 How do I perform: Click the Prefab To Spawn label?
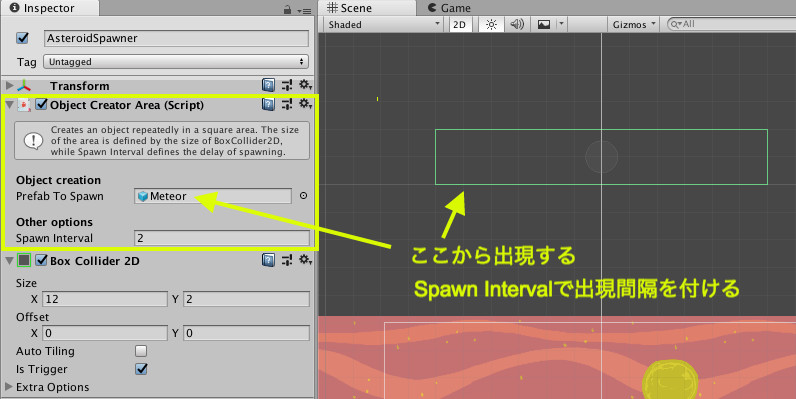pyautogui.click(x=60, y=196)
